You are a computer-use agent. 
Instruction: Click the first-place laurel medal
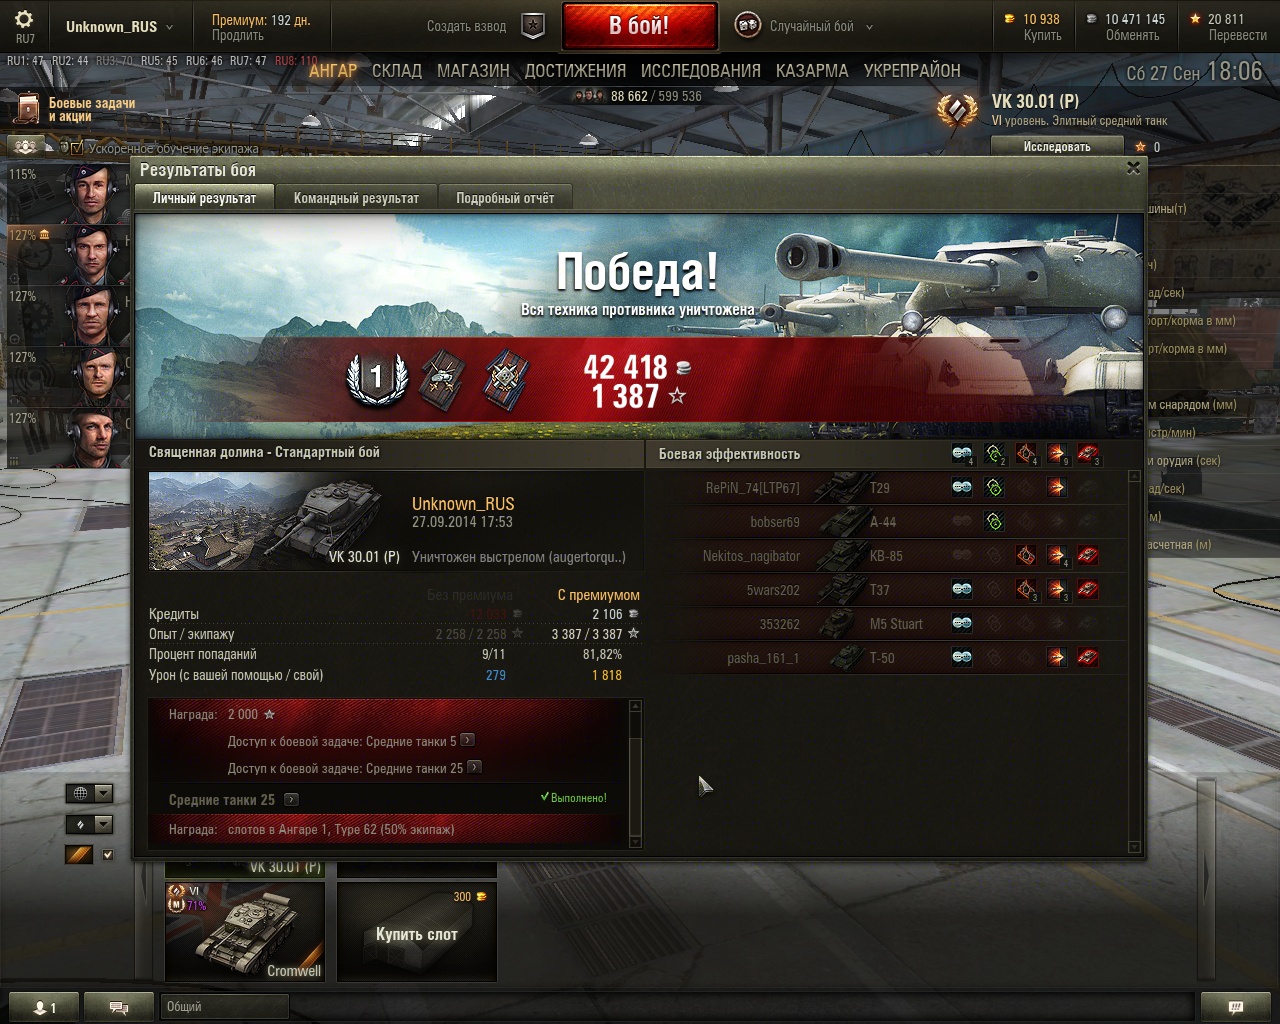click(377, 379)
